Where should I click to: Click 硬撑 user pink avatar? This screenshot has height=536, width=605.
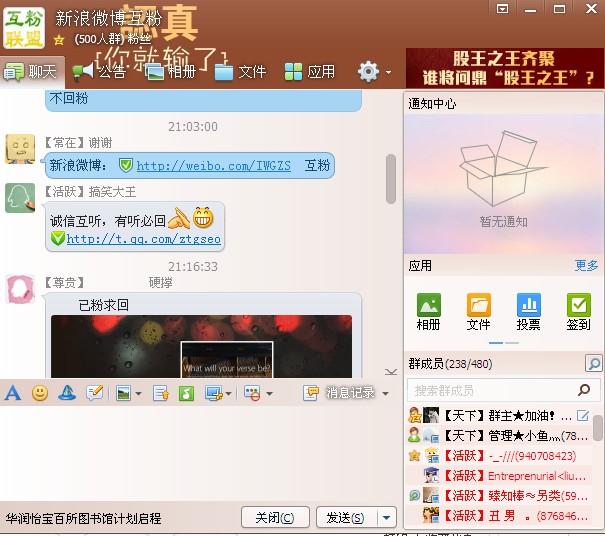(x=20, y=289)
